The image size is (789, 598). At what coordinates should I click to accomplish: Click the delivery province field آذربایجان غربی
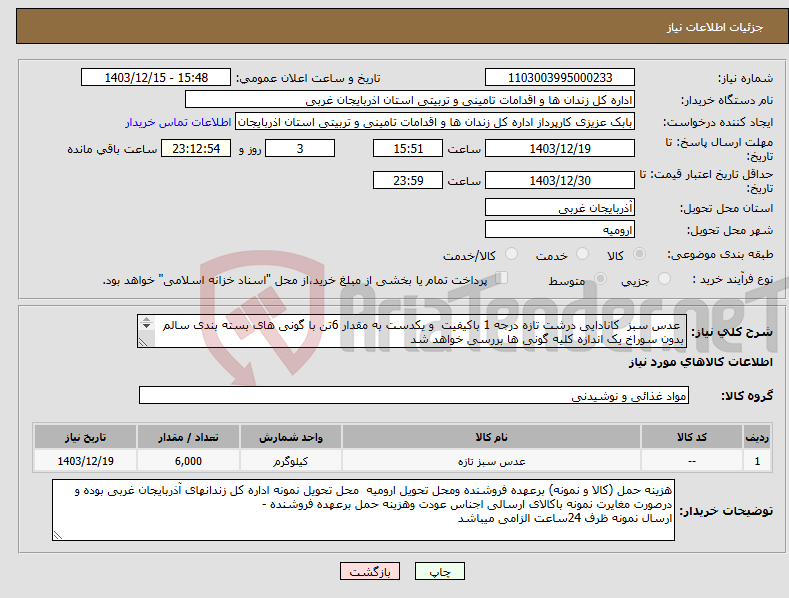click(560, 207)
